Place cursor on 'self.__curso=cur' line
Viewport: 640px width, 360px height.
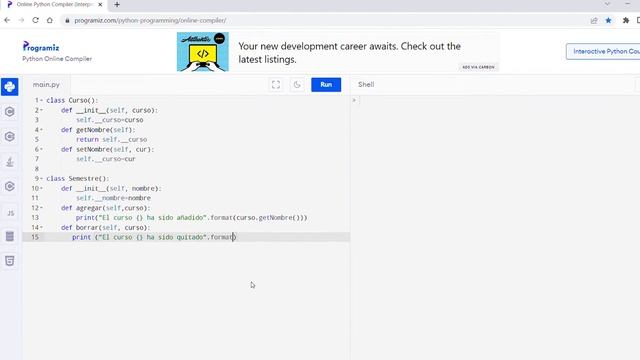click(x=106, y=159)
